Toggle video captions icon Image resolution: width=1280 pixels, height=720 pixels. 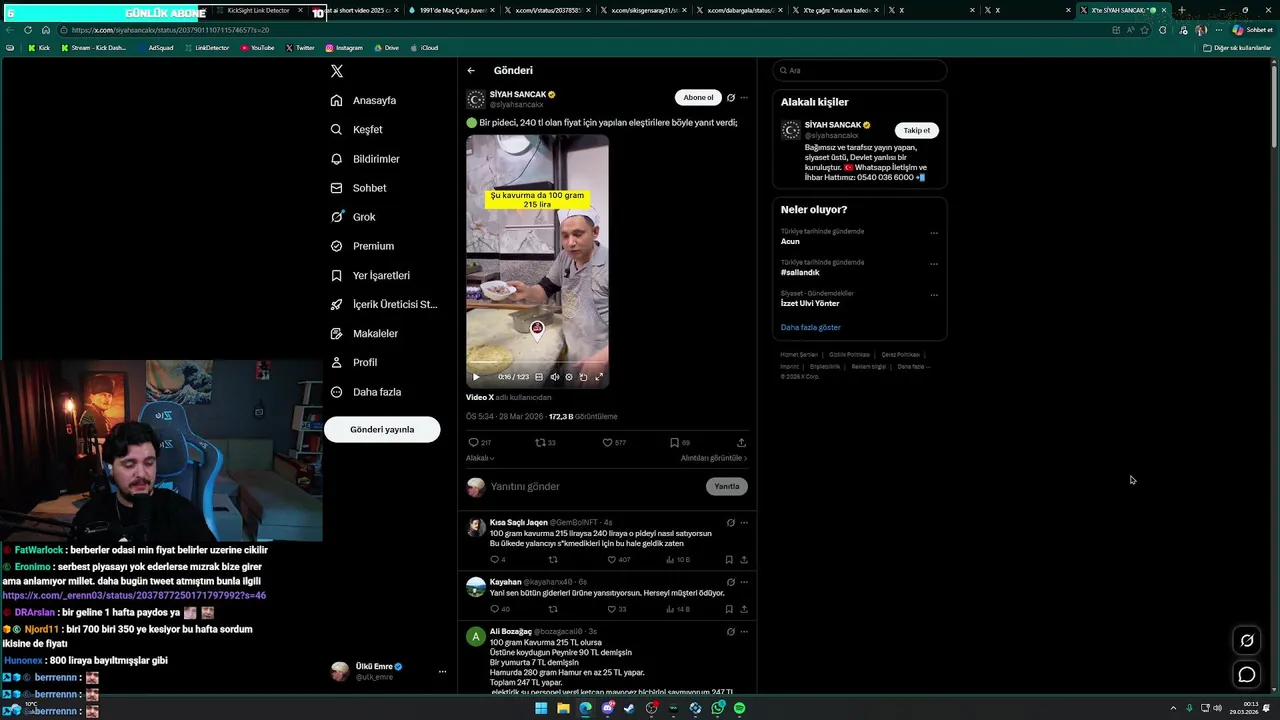tap(539, 377)
